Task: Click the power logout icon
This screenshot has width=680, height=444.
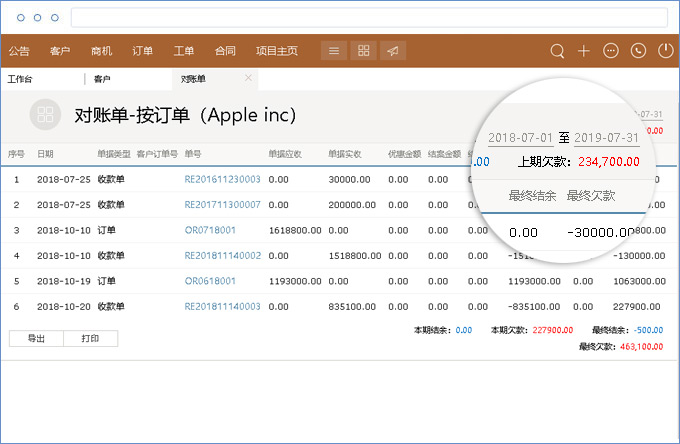Action: (665, 51)
